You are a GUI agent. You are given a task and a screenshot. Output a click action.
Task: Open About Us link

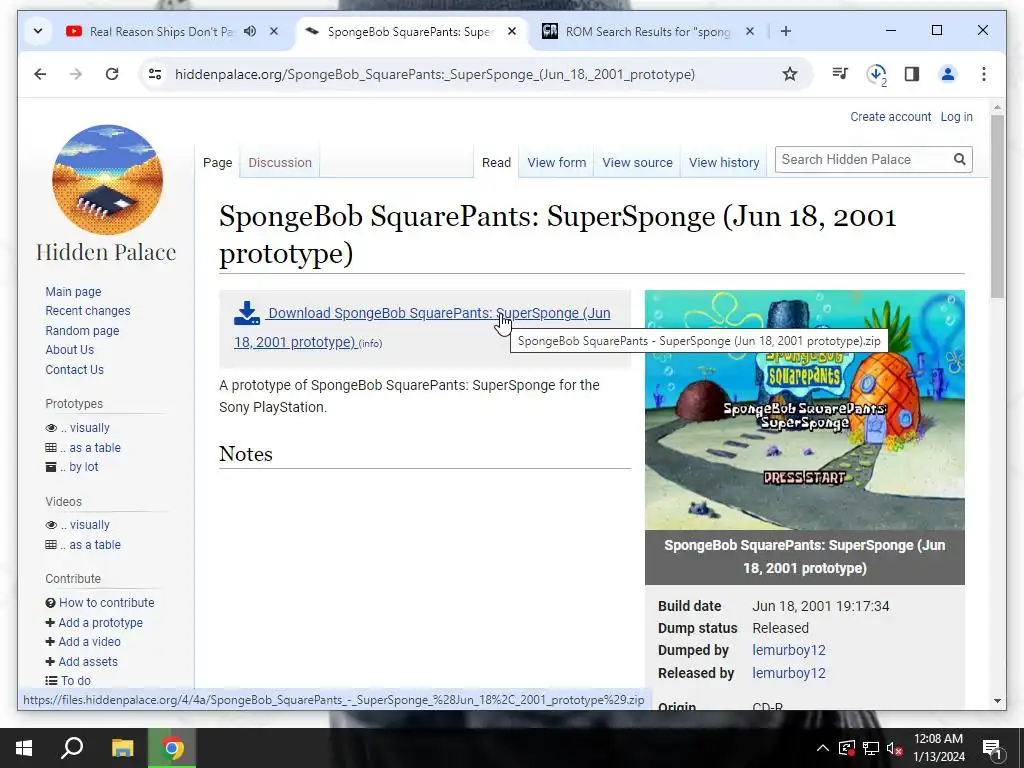coord(69,349)
